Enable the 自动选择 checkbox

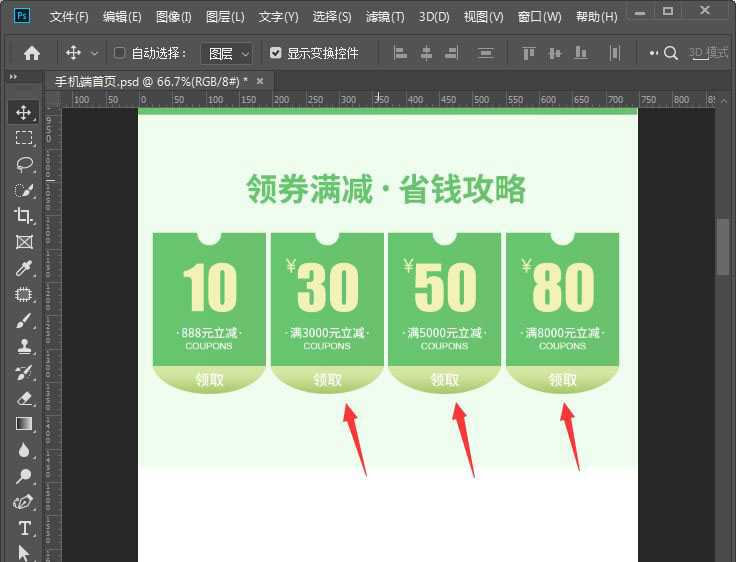120,53
